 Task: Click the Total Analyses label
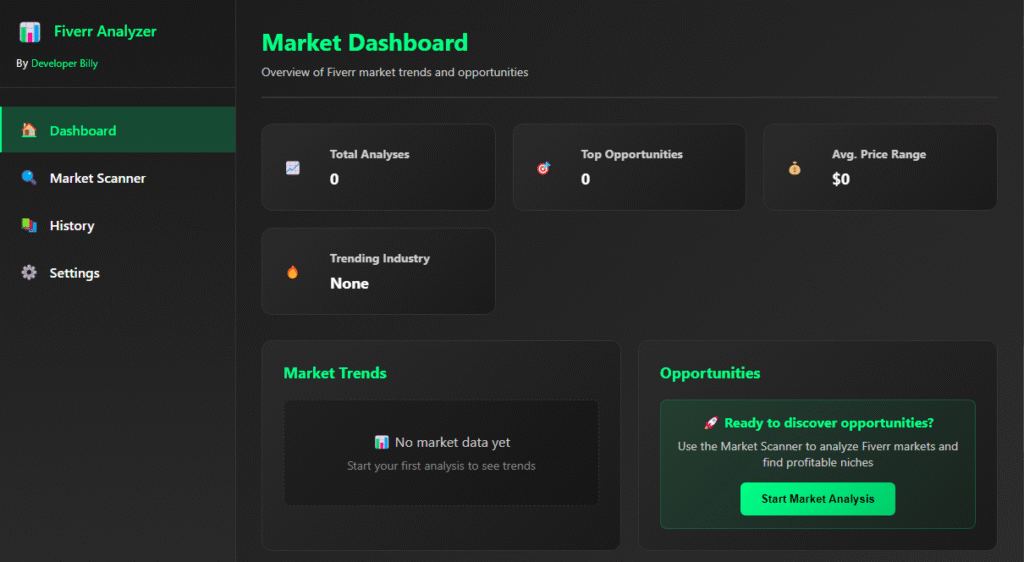370,154
